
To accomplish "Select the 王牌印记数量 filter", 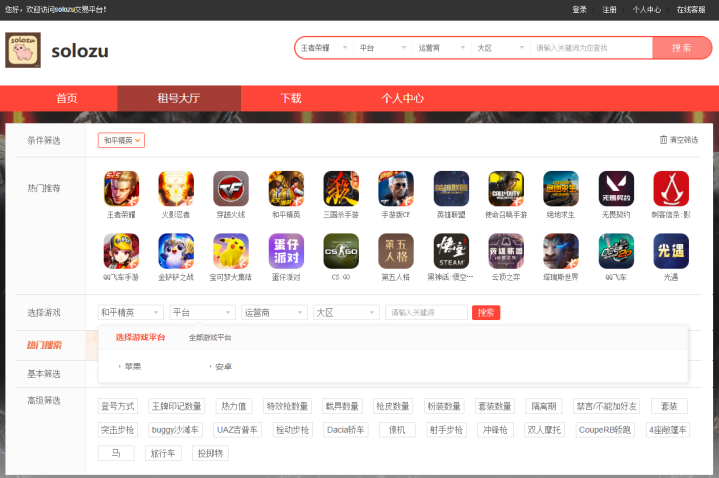I will pos(177,406).
